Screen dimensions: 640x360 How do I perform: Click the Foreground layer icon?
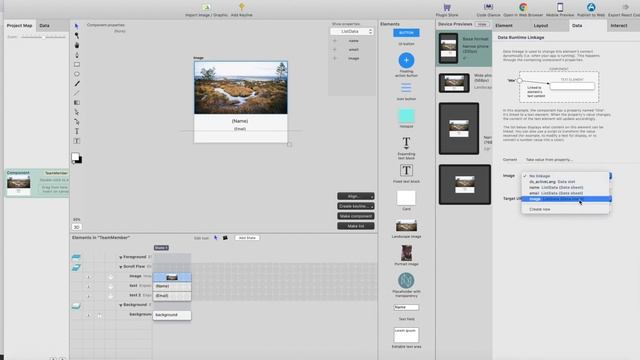(76, 257)
